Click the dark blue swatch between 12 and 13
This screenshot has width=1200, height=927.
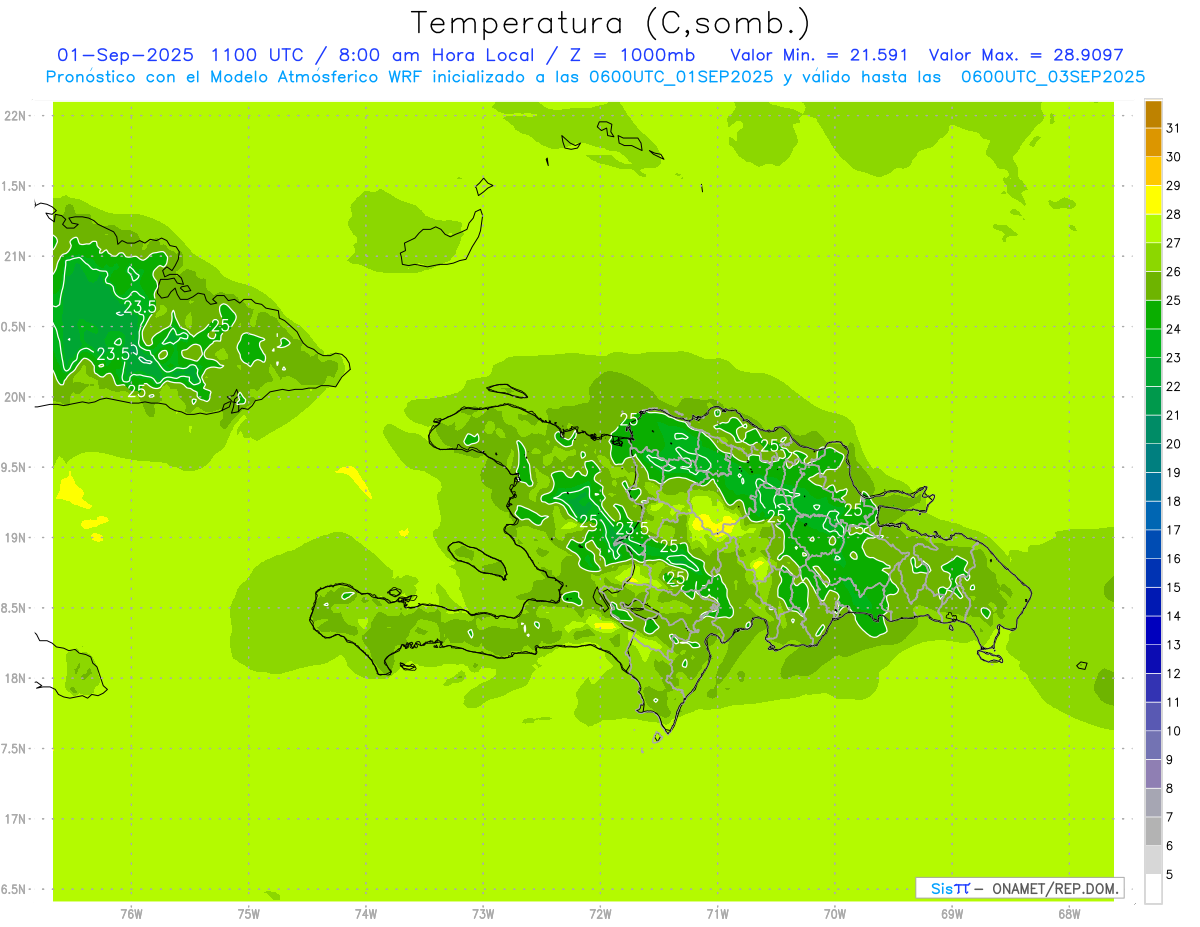[1153, 659]
